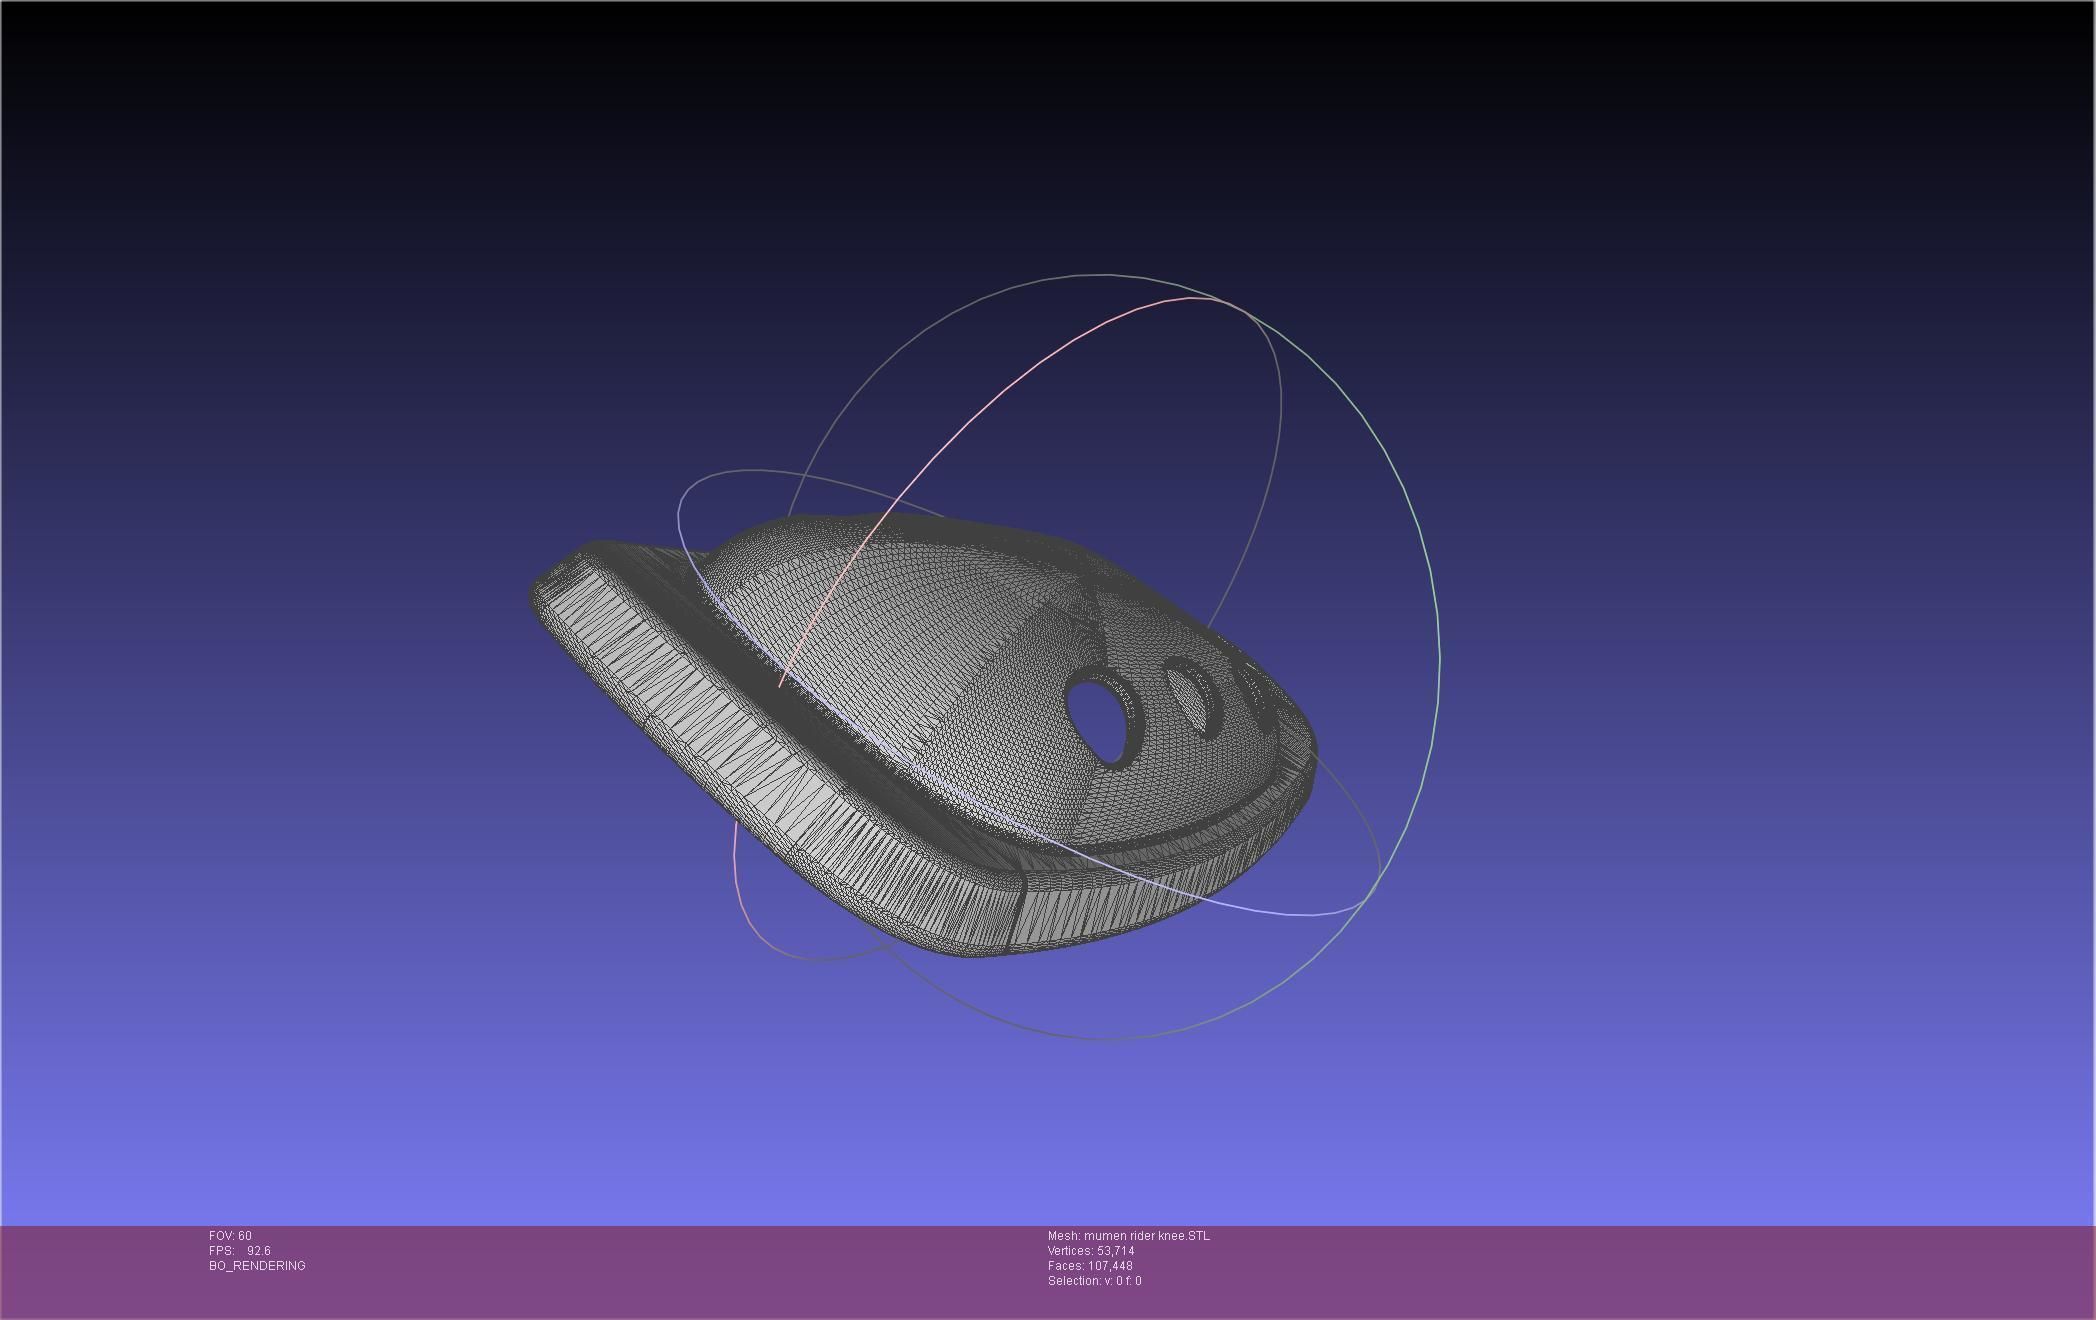Click the Vertices: 53,714 count
The image size is (2096, 1320).
tap(1090, 1251)
